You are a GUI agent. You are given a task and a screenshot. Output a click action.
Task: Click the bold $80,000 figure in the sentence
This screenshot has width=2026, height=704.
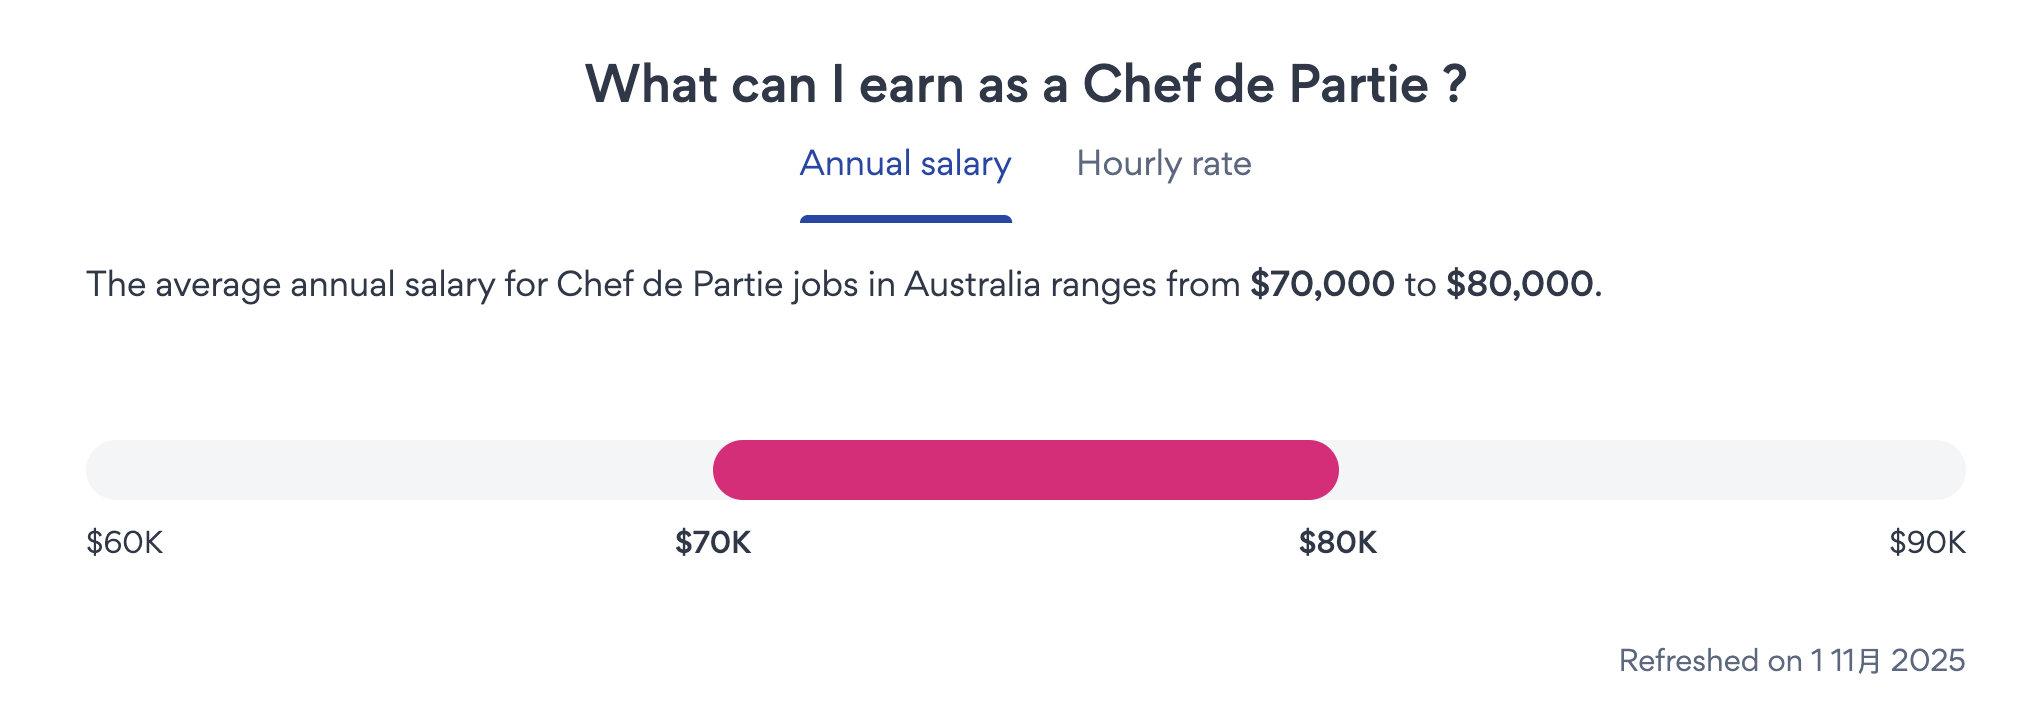pos(1519,285)
